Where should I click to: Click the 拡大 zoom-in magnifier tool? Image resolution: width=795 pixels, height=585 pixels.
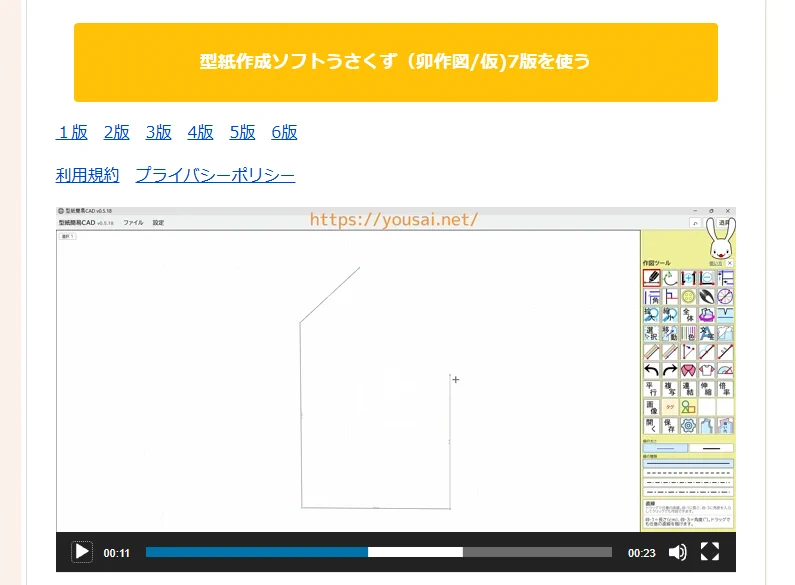tap(652, 315)
